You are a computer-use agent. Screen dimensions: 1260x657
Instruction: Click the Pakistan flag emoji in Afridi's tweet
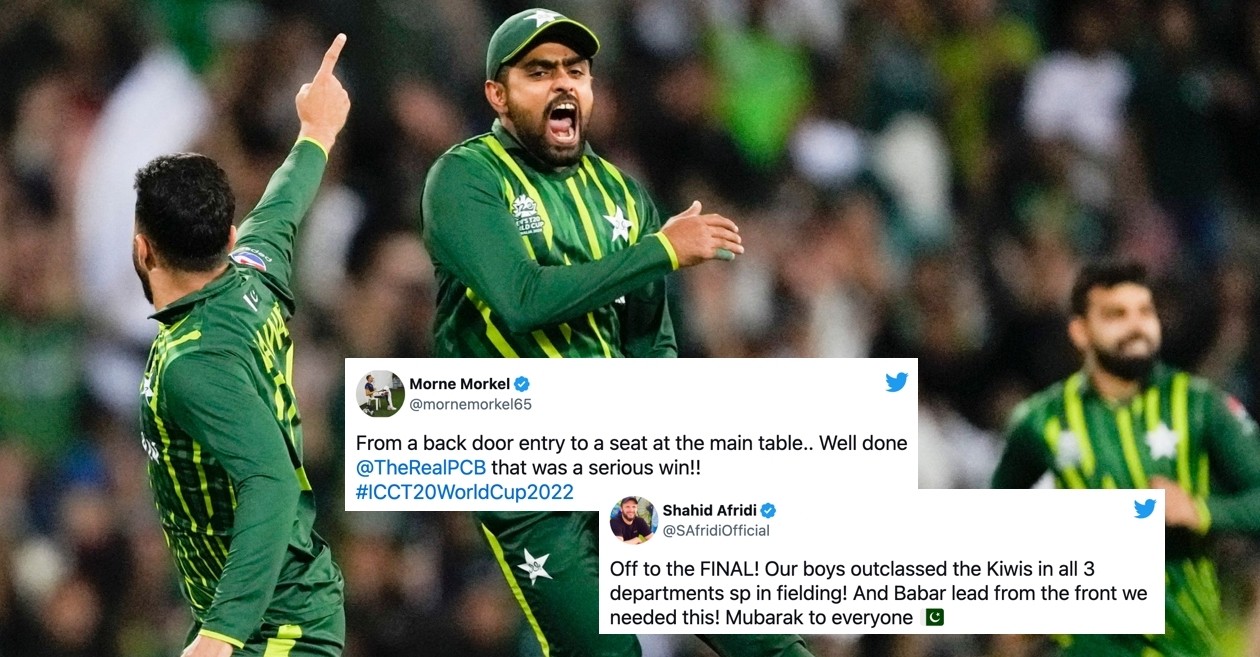pos(933,618)
